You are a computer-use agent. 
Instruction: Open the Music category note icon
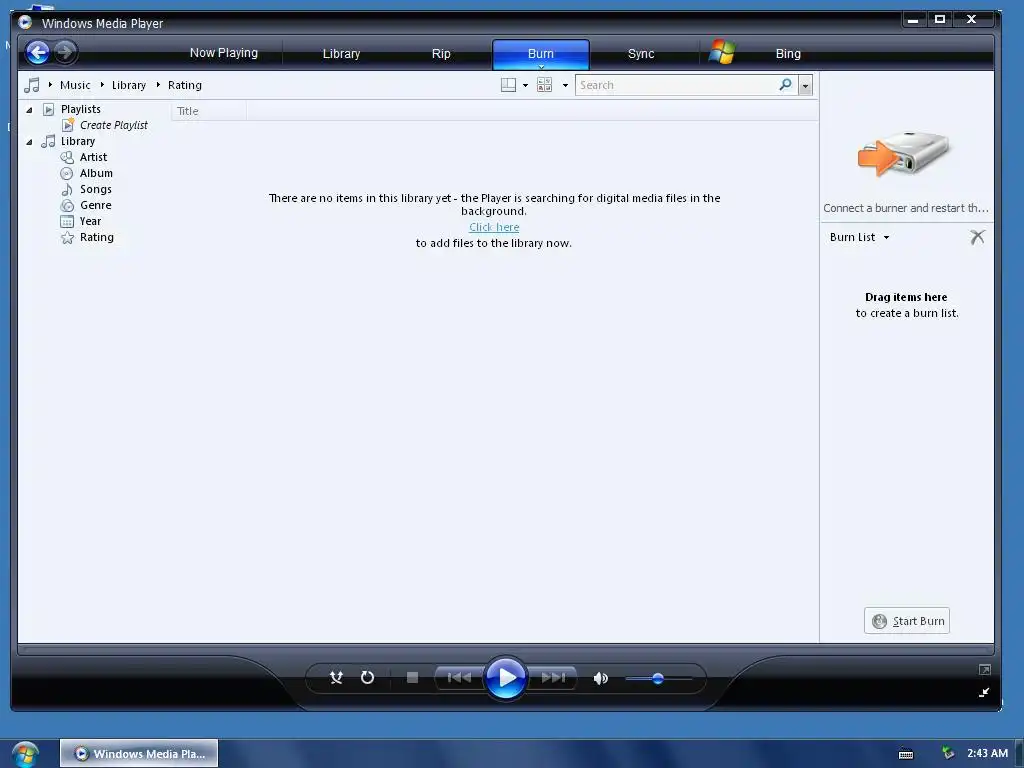click(31, 85)
